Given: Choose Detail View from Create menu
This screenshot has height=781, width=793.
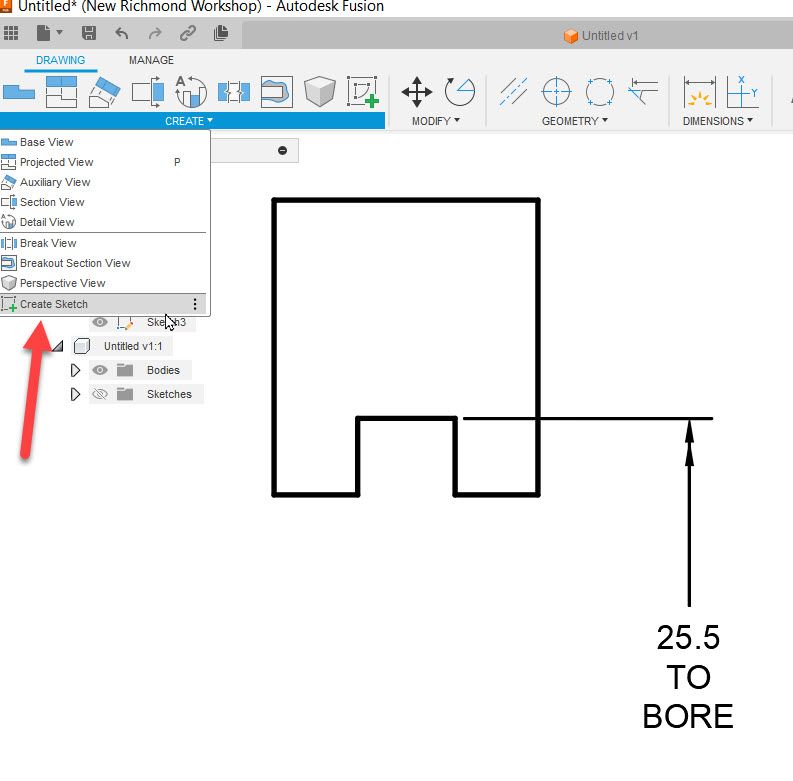Looking at the screenshot, I should pos(104,222).
